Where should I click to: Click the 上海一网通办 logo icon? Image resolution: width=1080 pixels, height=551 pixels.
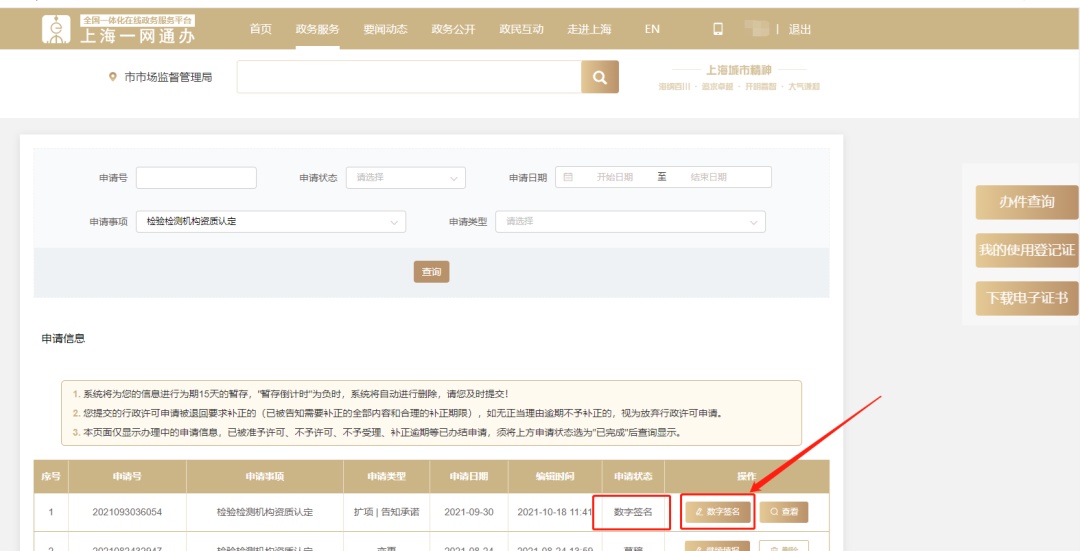pos(57,28)
